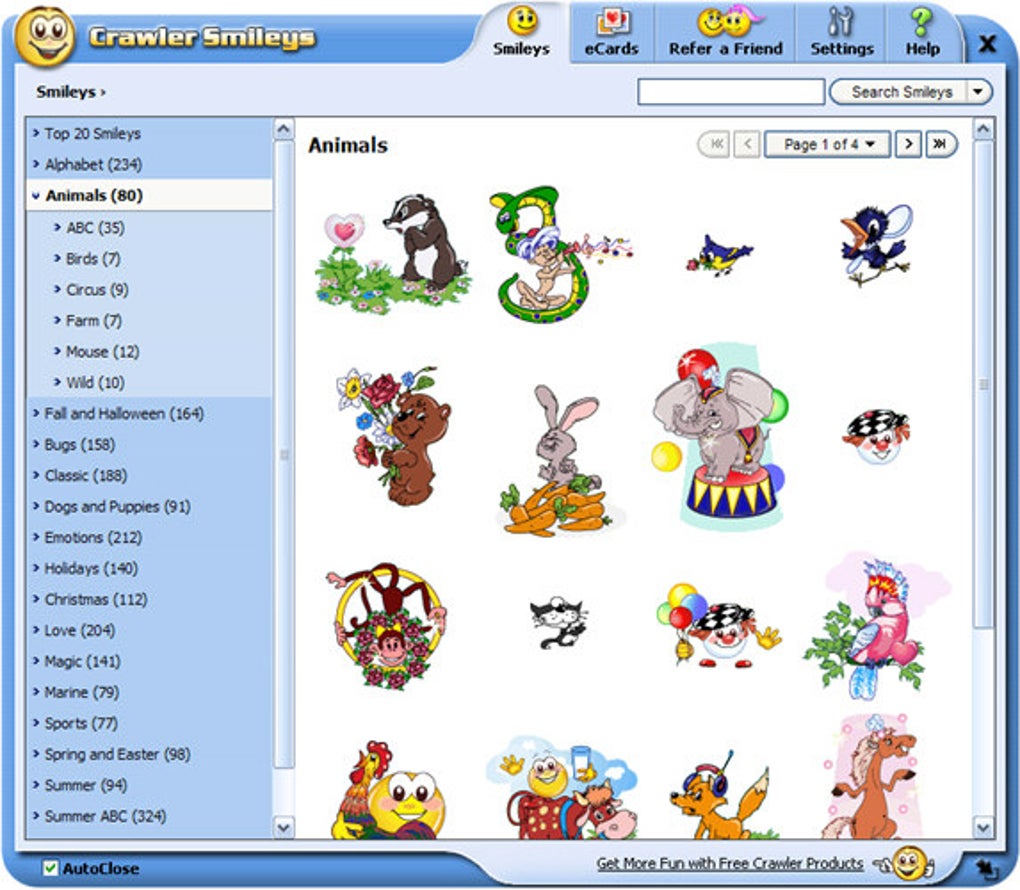This screenshot has height=890, width=1020.
Task: Click inside the search text field
Action: [x=730, y=92]
